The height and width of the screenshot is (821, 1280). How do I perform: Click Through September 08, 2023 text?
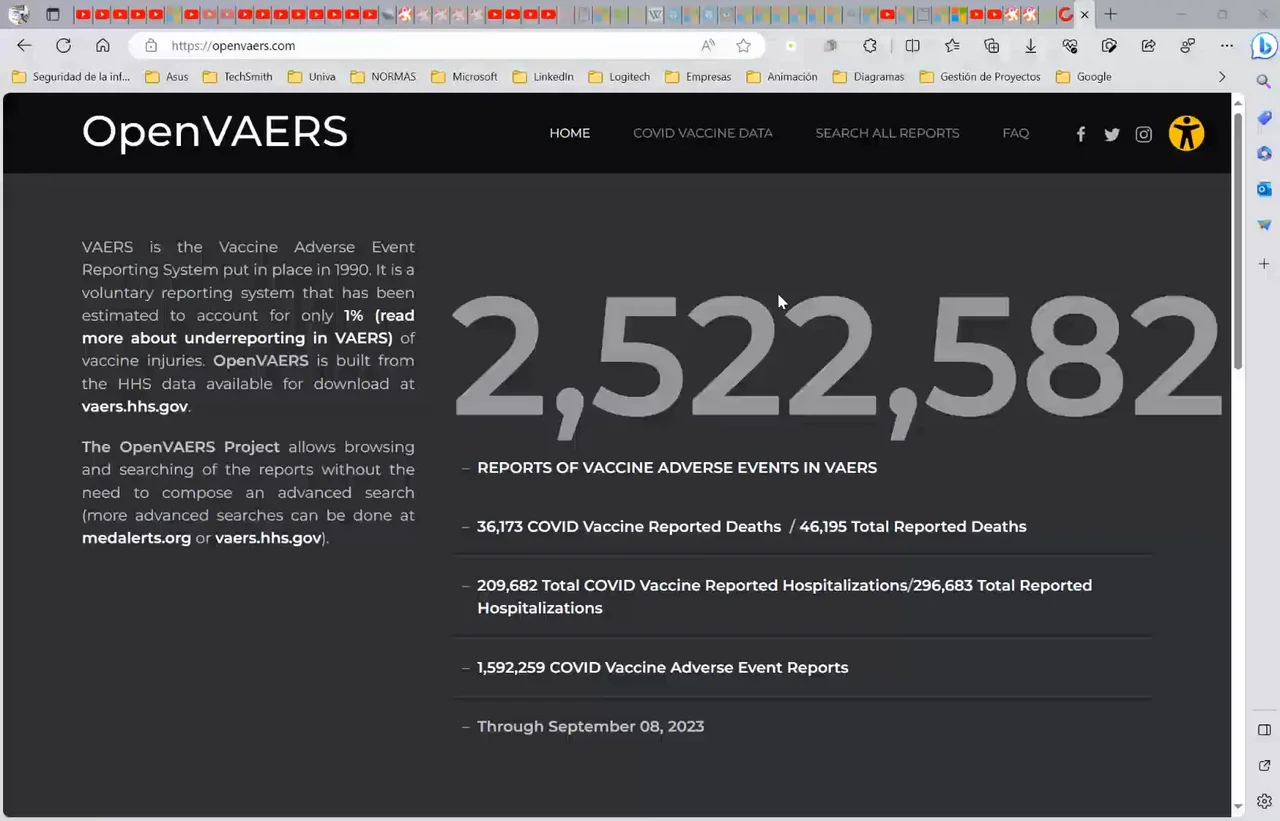coord(590,727)
